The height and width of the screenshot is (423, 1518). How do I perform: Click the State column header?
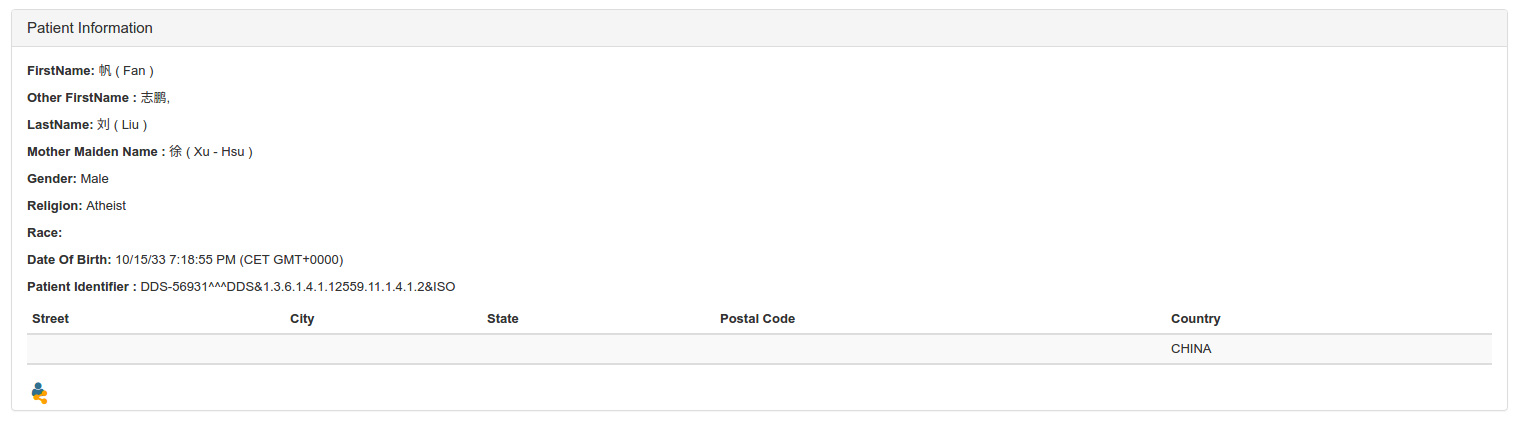click(503, 318)
